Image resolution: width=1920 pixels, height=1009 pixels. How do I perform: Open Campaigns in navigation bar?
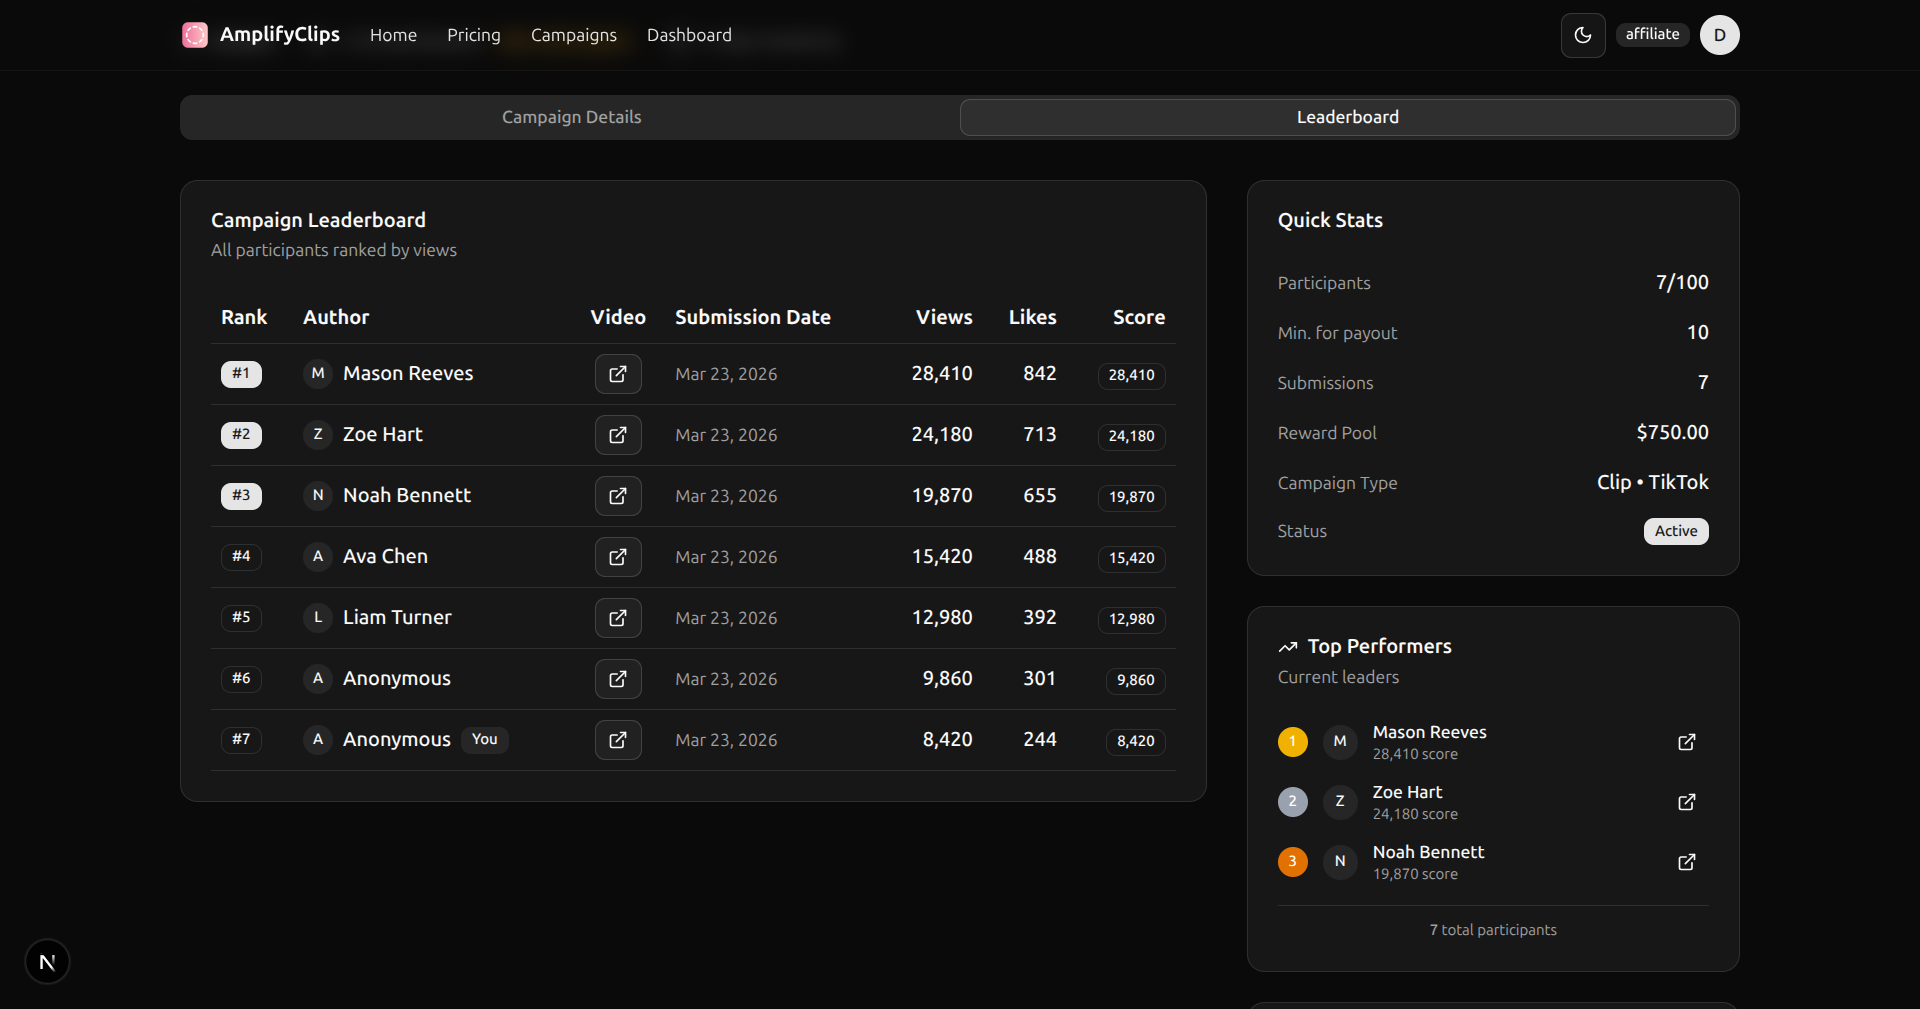[x=574, y=35]
